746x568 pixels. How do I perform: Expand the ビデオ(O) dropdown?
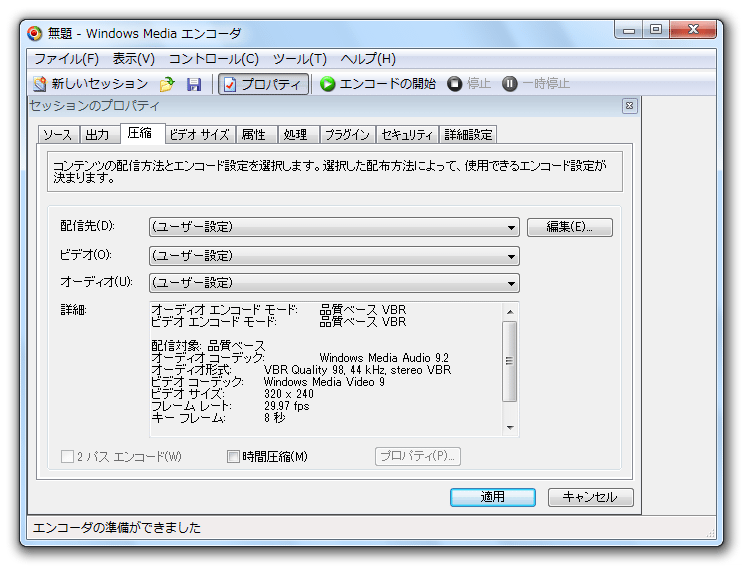coord(334,256)
